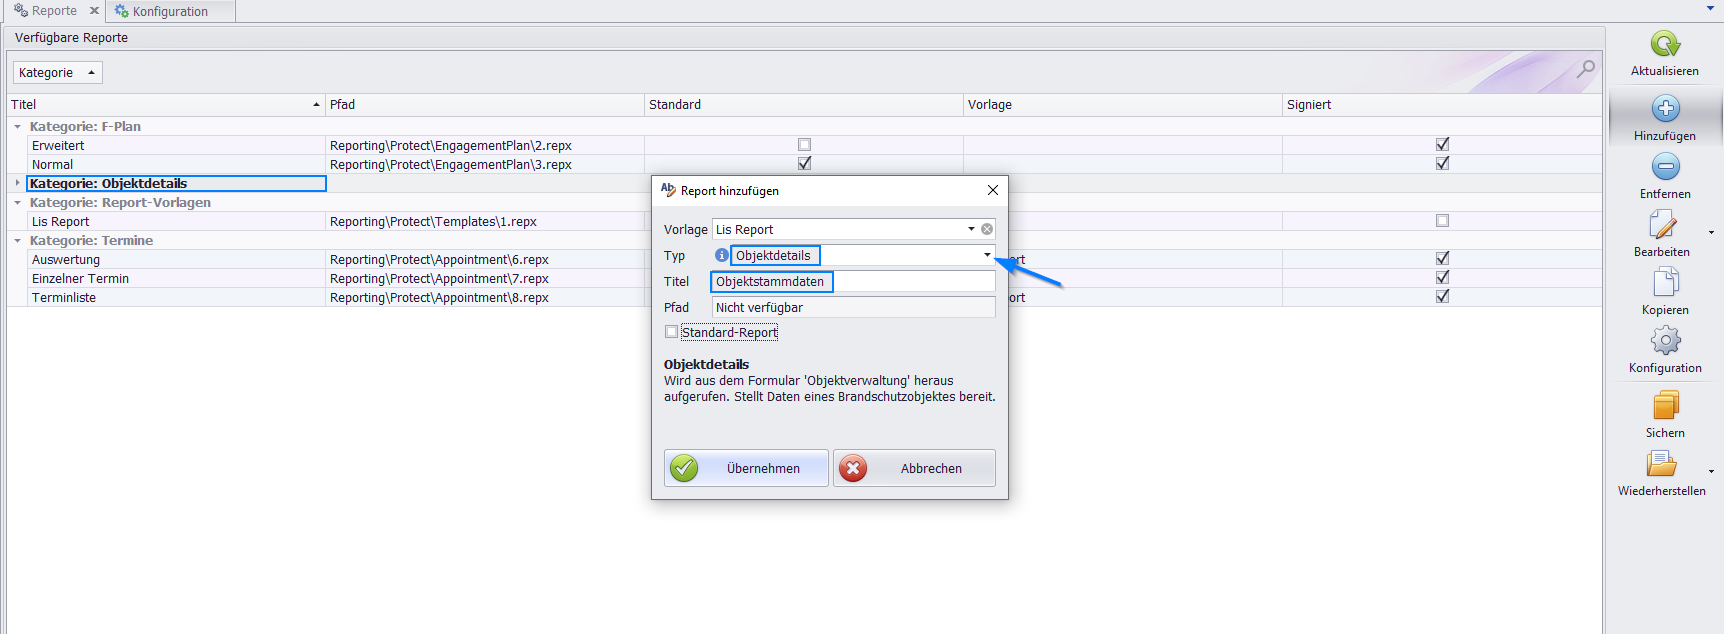Image resolution: width=1724 pixels, height=634 pixels.
Task: Click the Entfernen minus icon
Action: (1665, 167)
